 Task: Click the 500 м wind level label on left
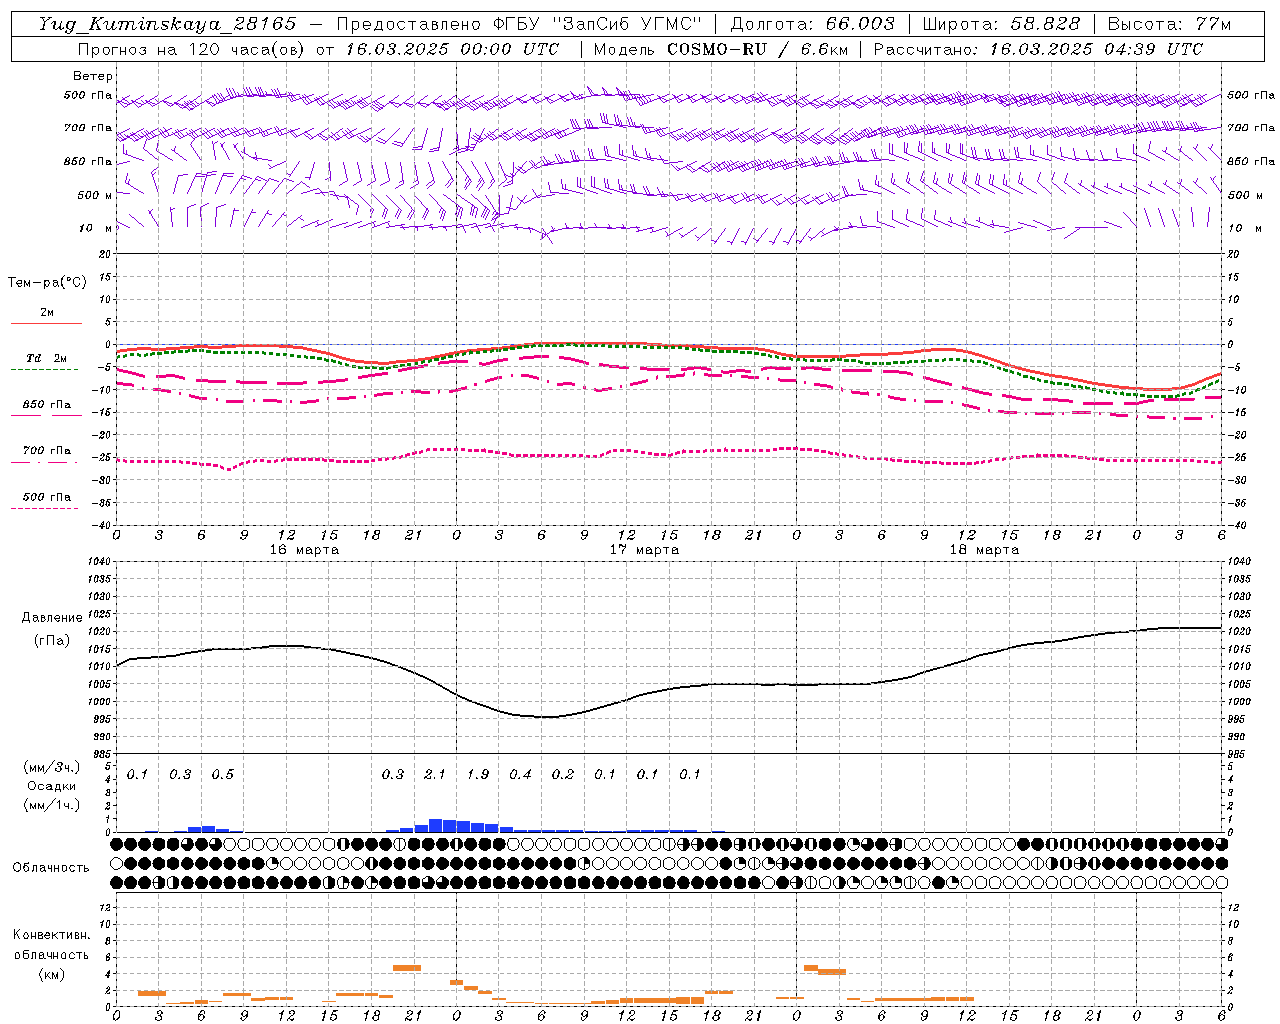[95, 195]
